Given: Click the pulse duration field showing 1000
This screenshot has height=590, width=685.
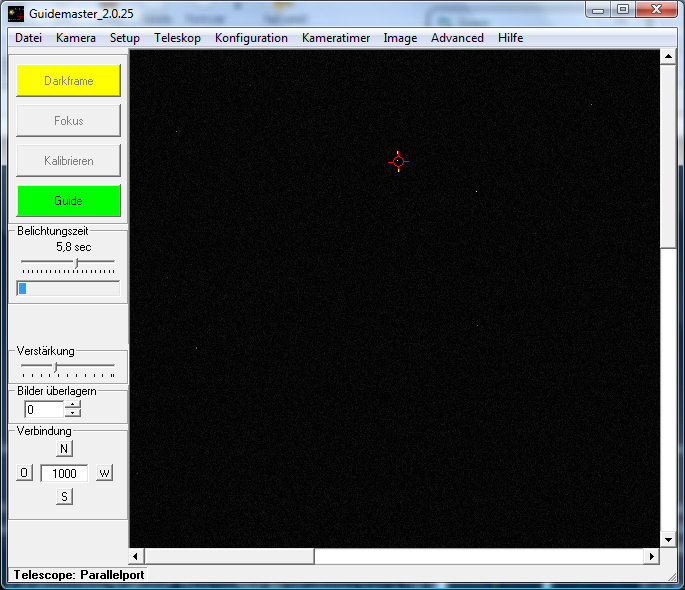Looking at the screenshot, I should click(x=64, y=473).
